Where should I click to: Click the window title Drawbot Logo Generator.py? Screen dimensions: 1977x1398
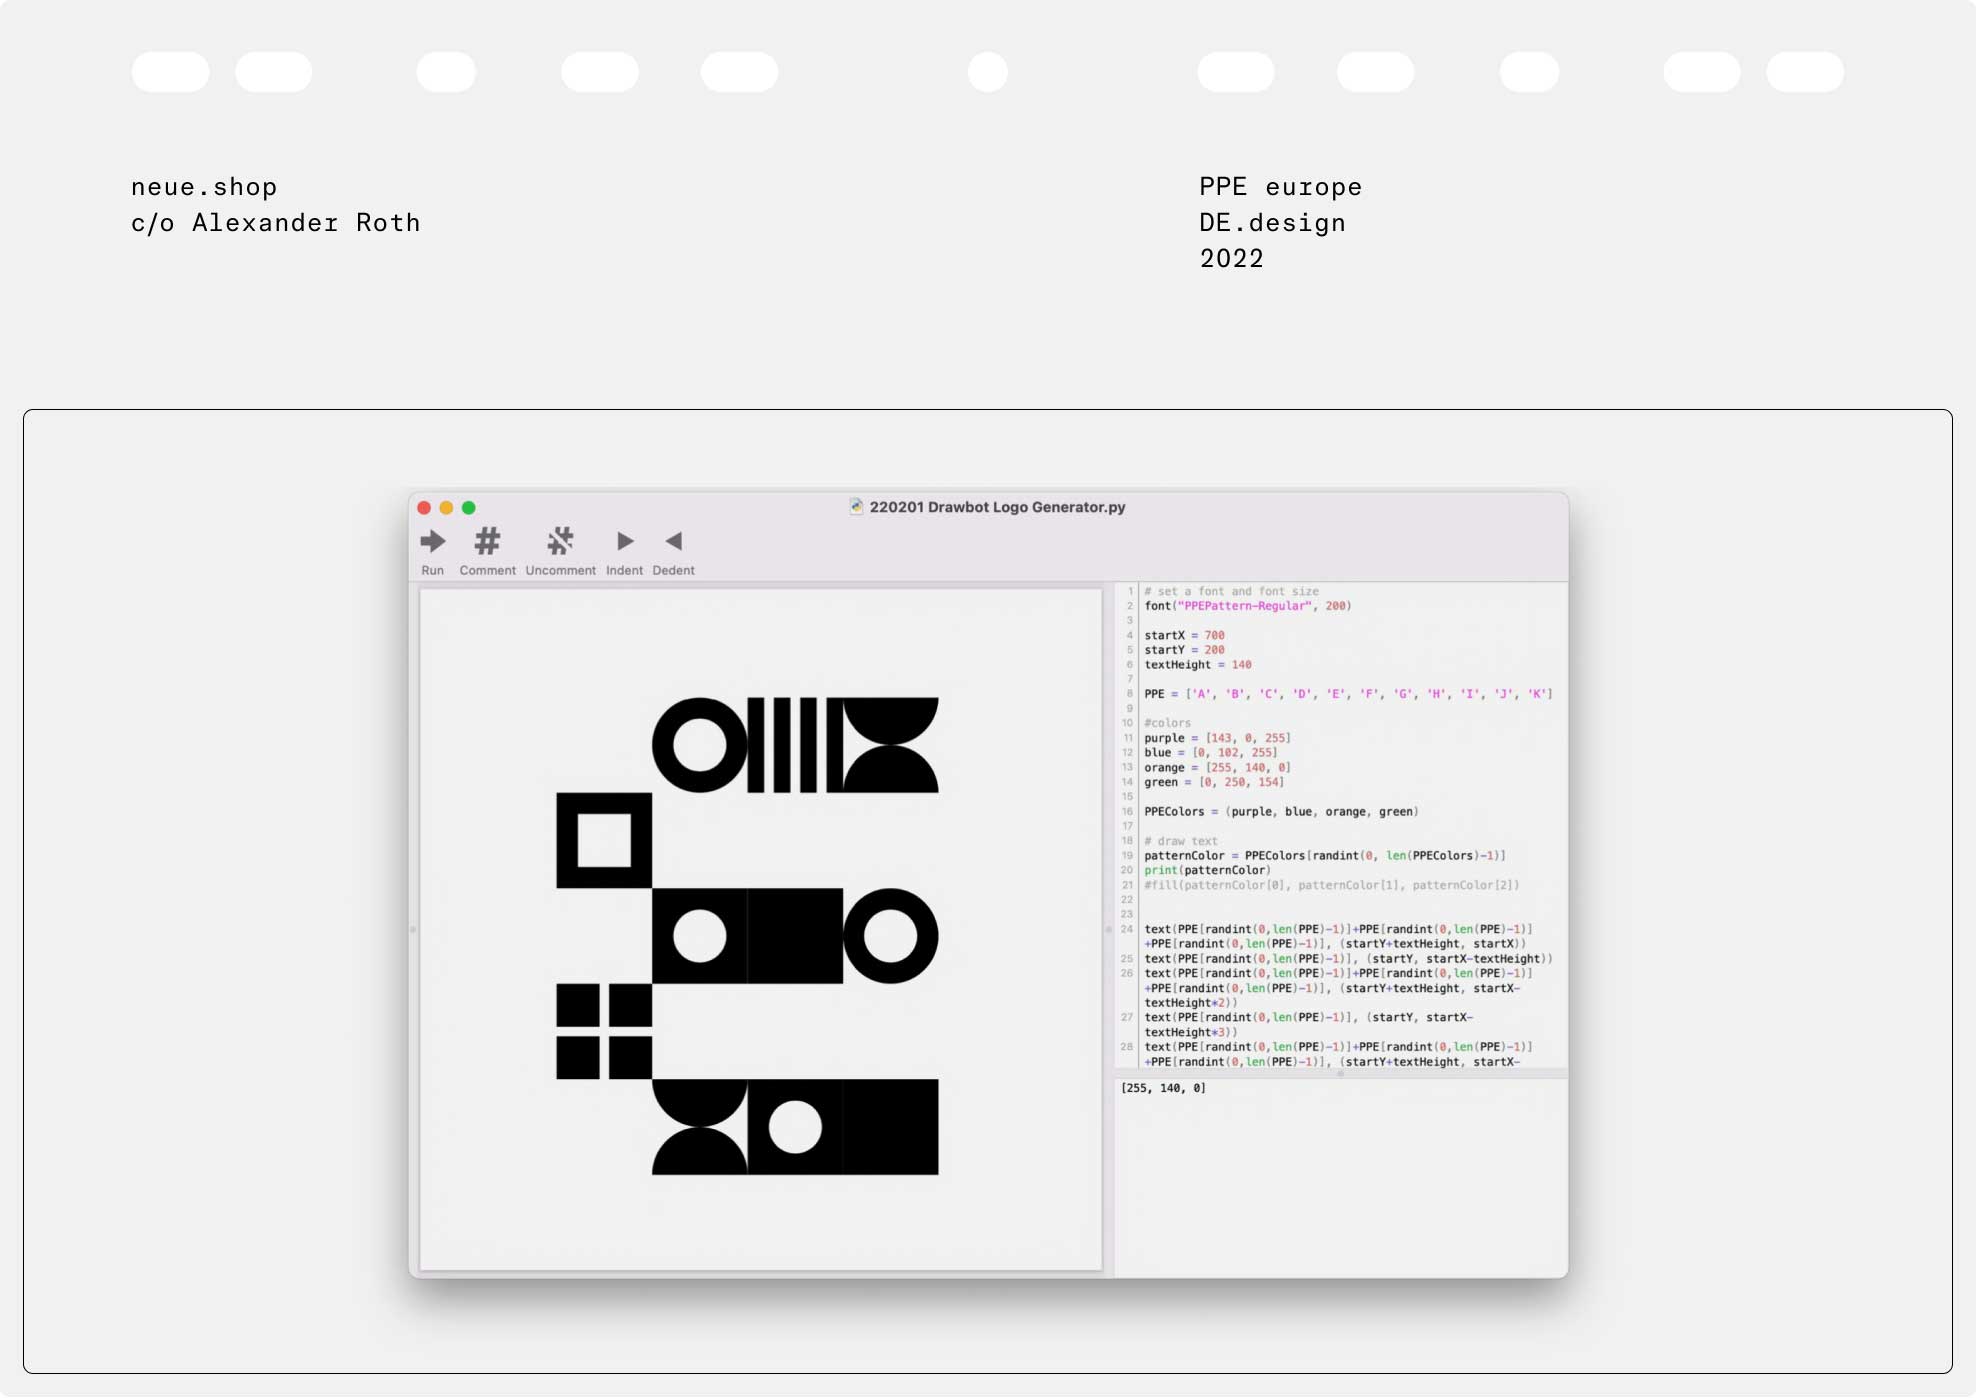997,507
